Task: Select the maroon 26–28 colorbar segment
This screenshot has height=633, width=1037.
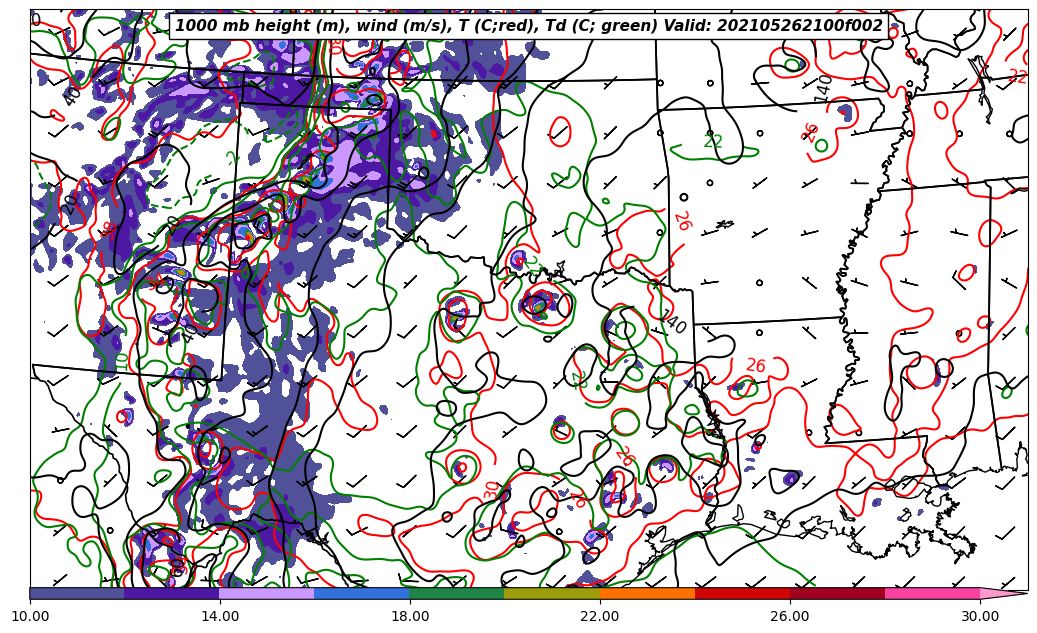Action: click(x=837, y=593)
